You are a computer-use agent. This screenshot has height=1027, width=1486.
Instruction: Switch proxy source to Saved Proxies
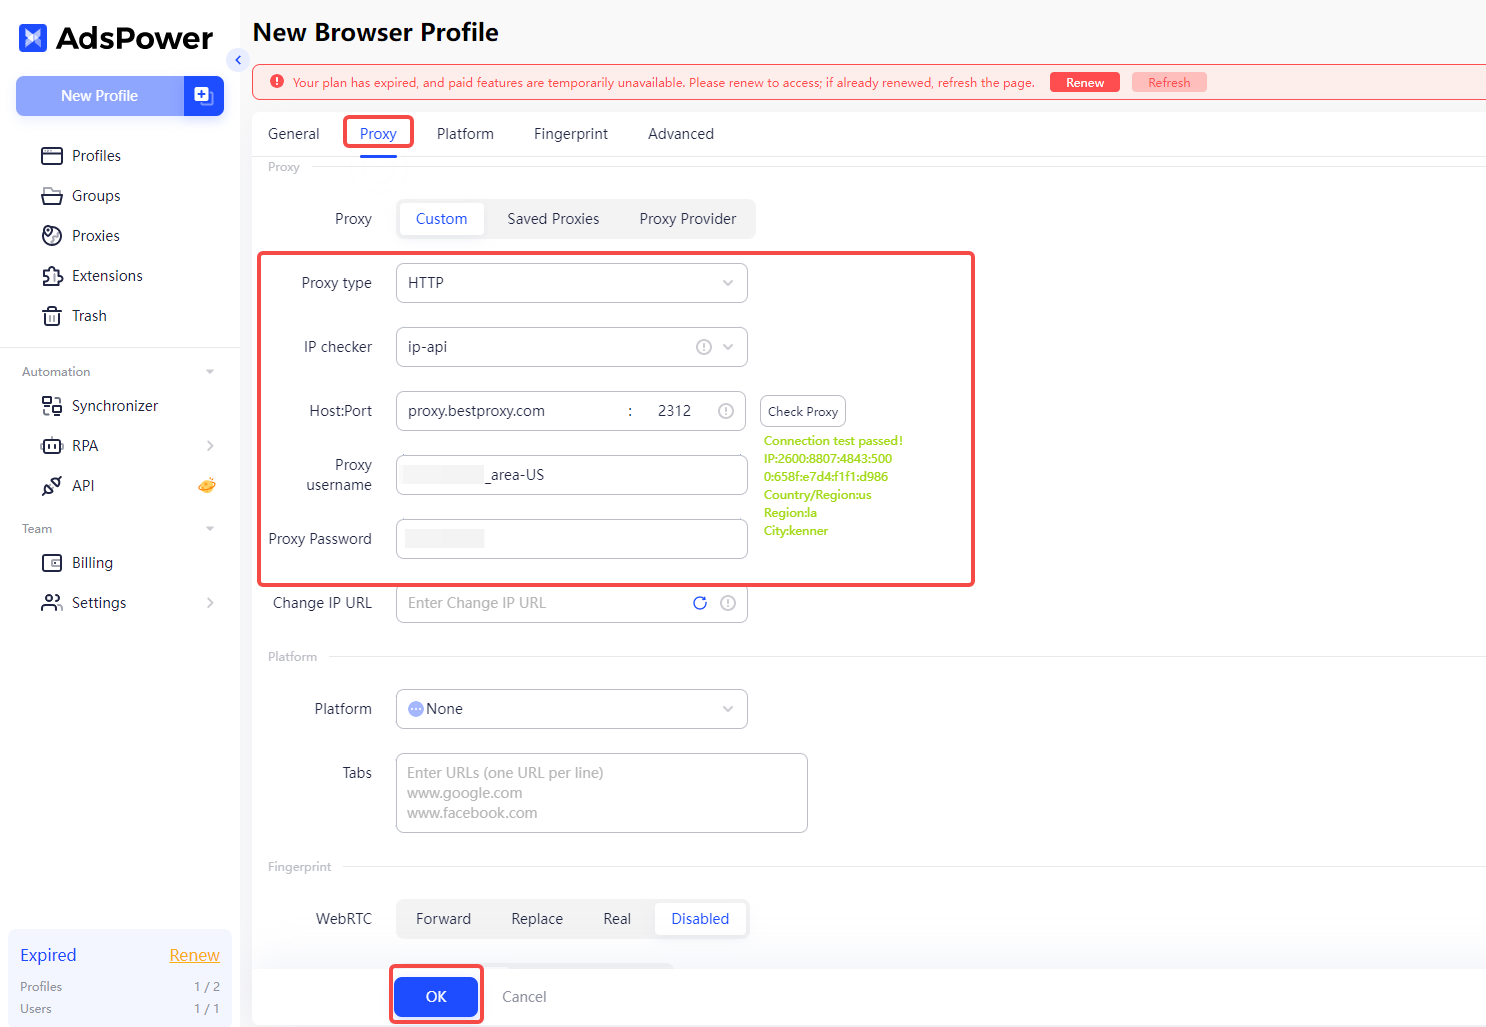point(553,219)
